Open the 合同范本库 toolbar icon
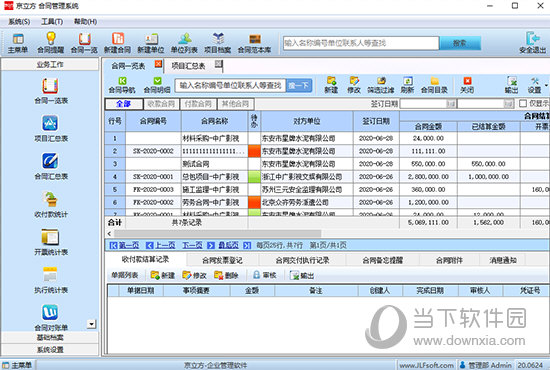This screenshot has height=370, width=550. pos(255,43)
